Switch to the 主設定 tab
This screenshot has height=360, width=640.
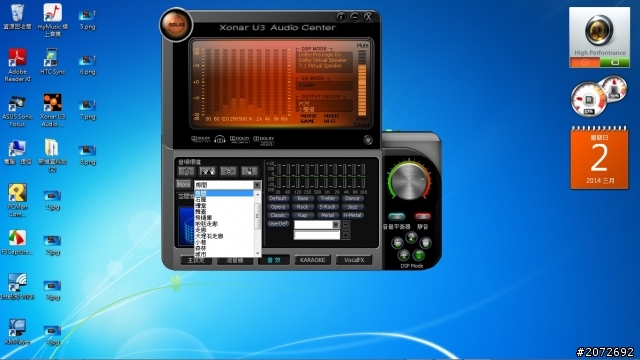(x=196, y=260)
